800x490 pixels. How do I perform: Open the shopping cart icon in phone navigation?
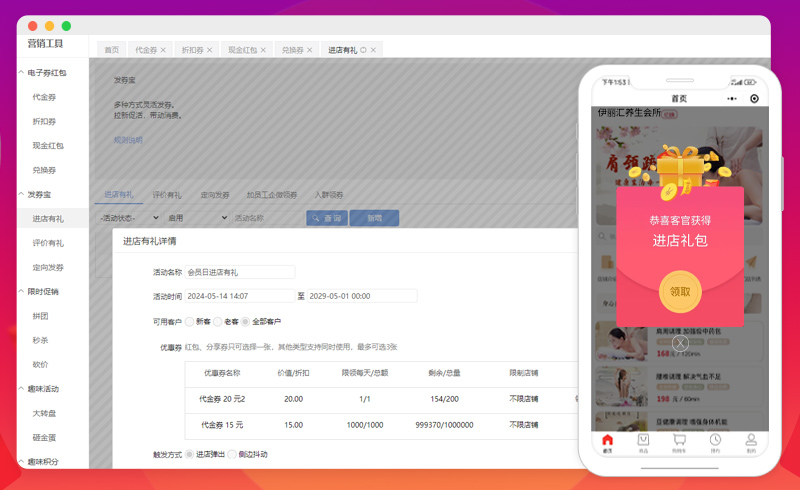pyautogui.click(x=679, y=442)
